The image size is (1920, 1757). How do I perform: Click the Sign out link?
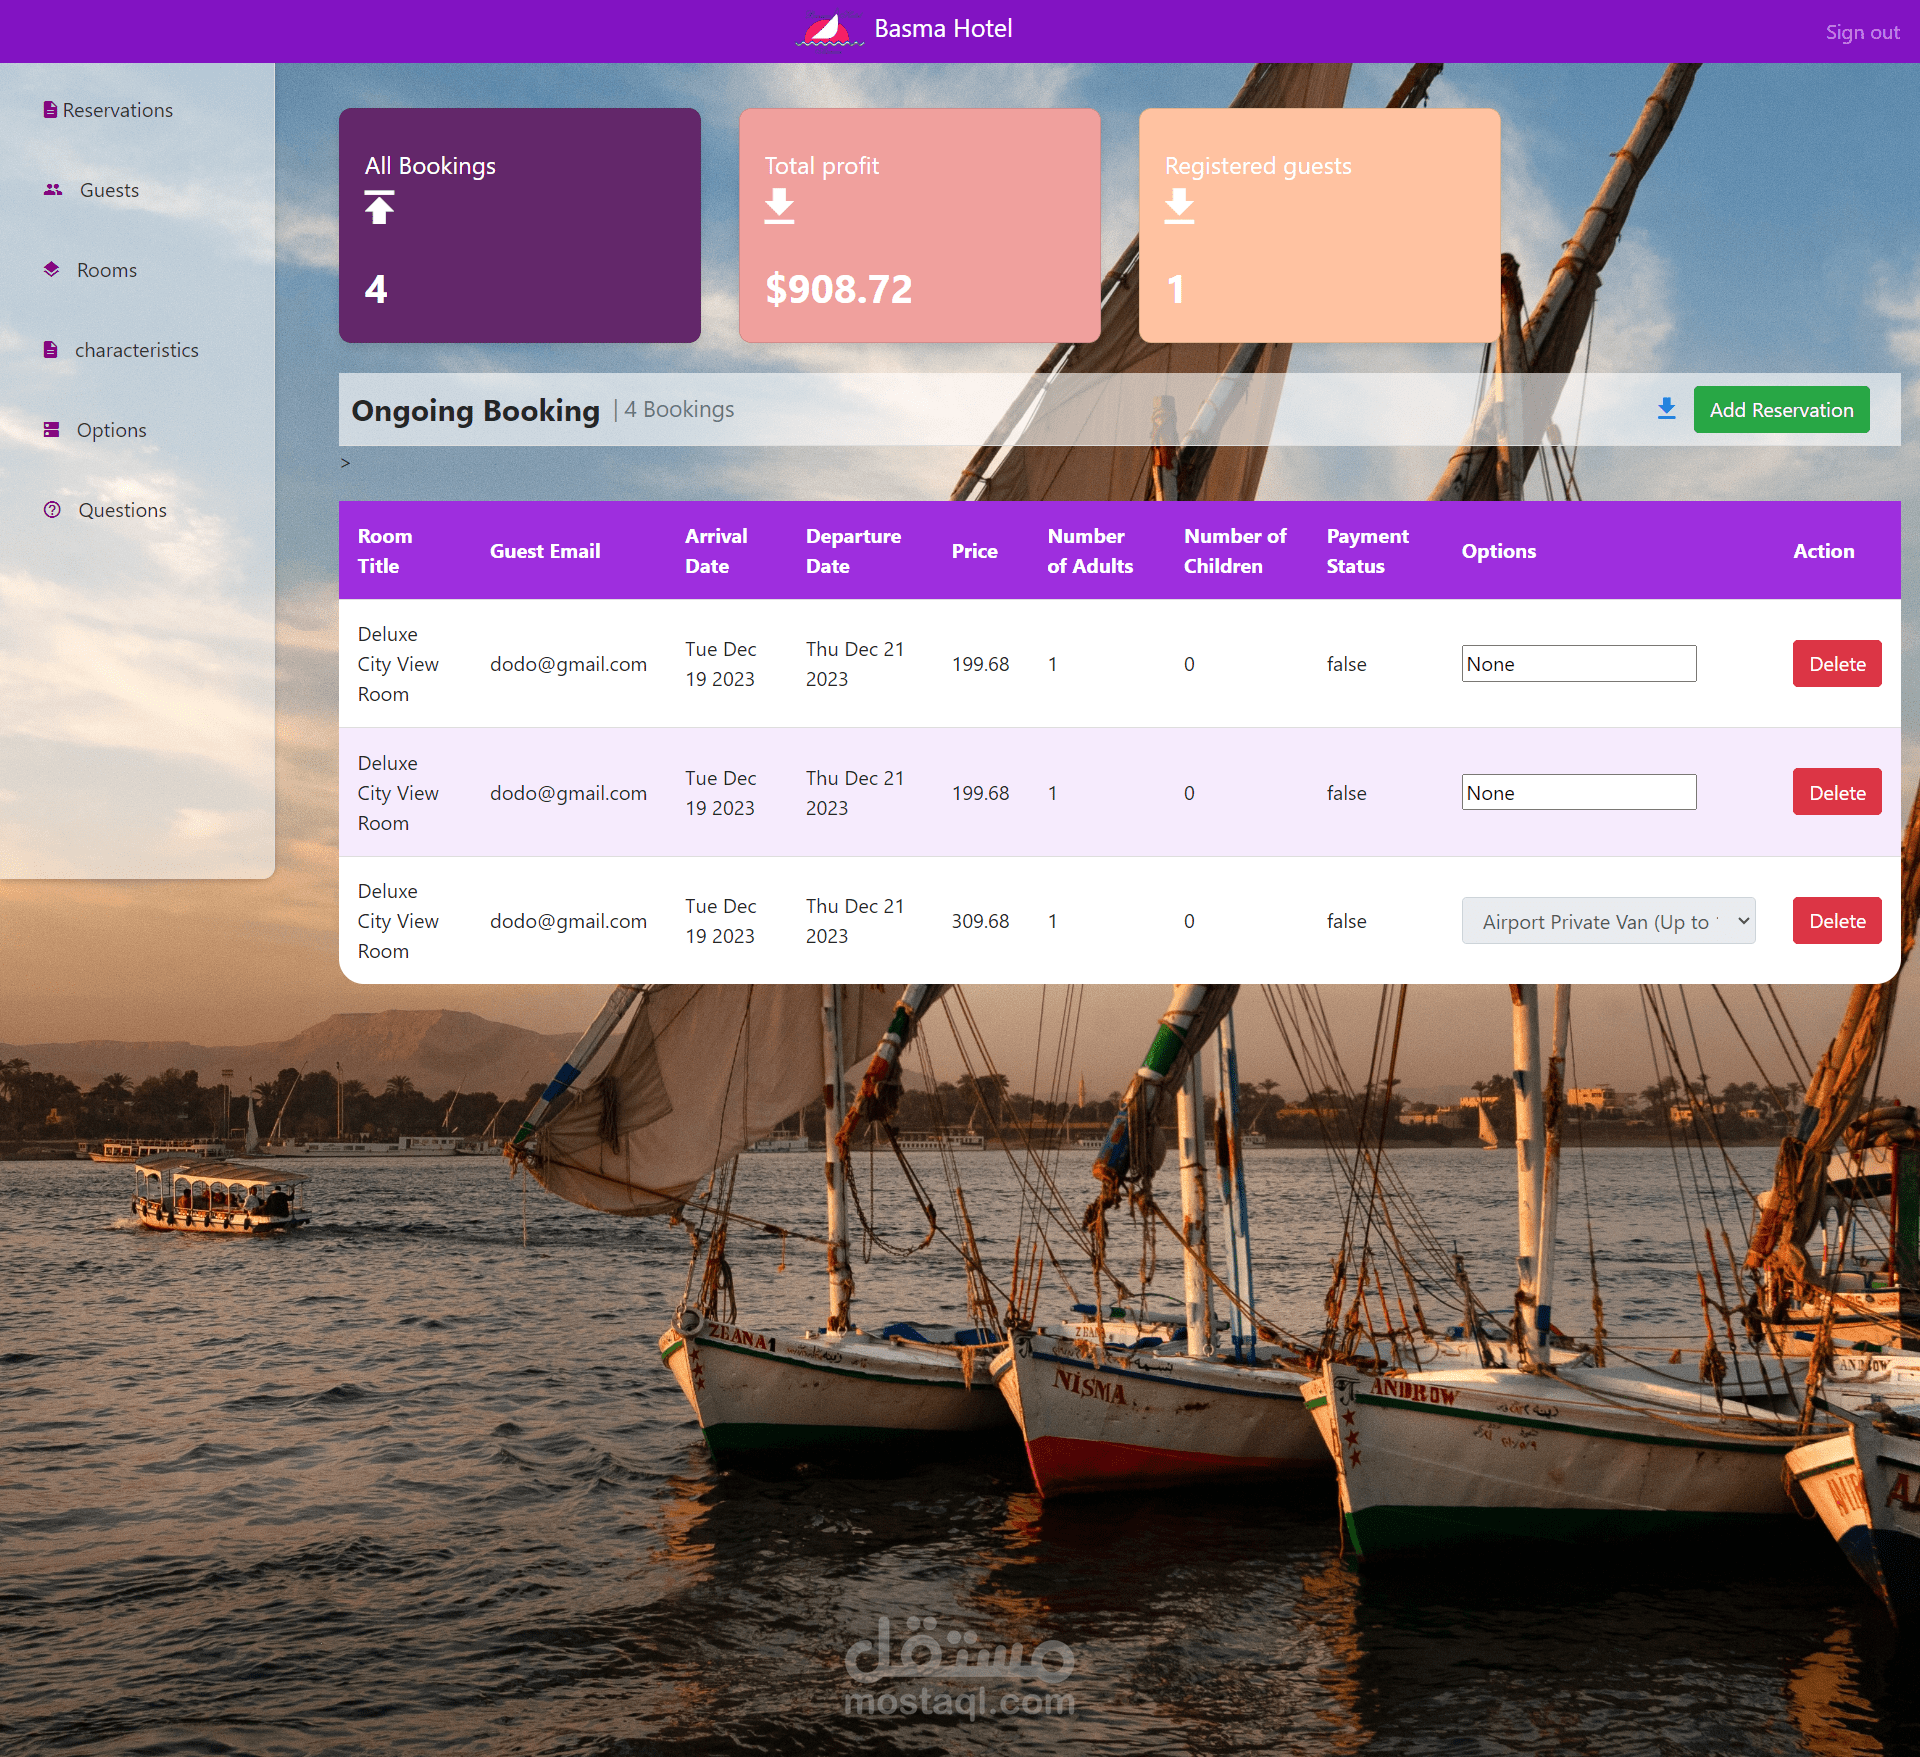1862,32
